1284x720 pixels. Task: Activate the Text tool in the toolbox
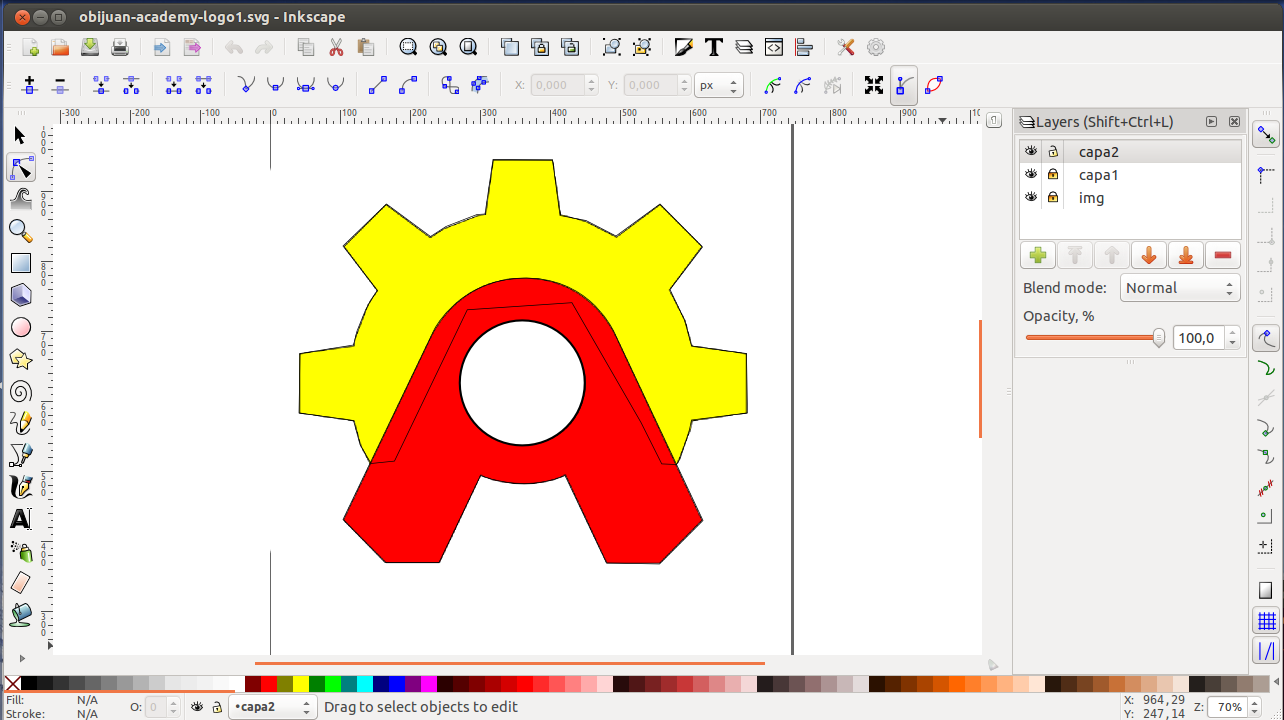[20, 519]
